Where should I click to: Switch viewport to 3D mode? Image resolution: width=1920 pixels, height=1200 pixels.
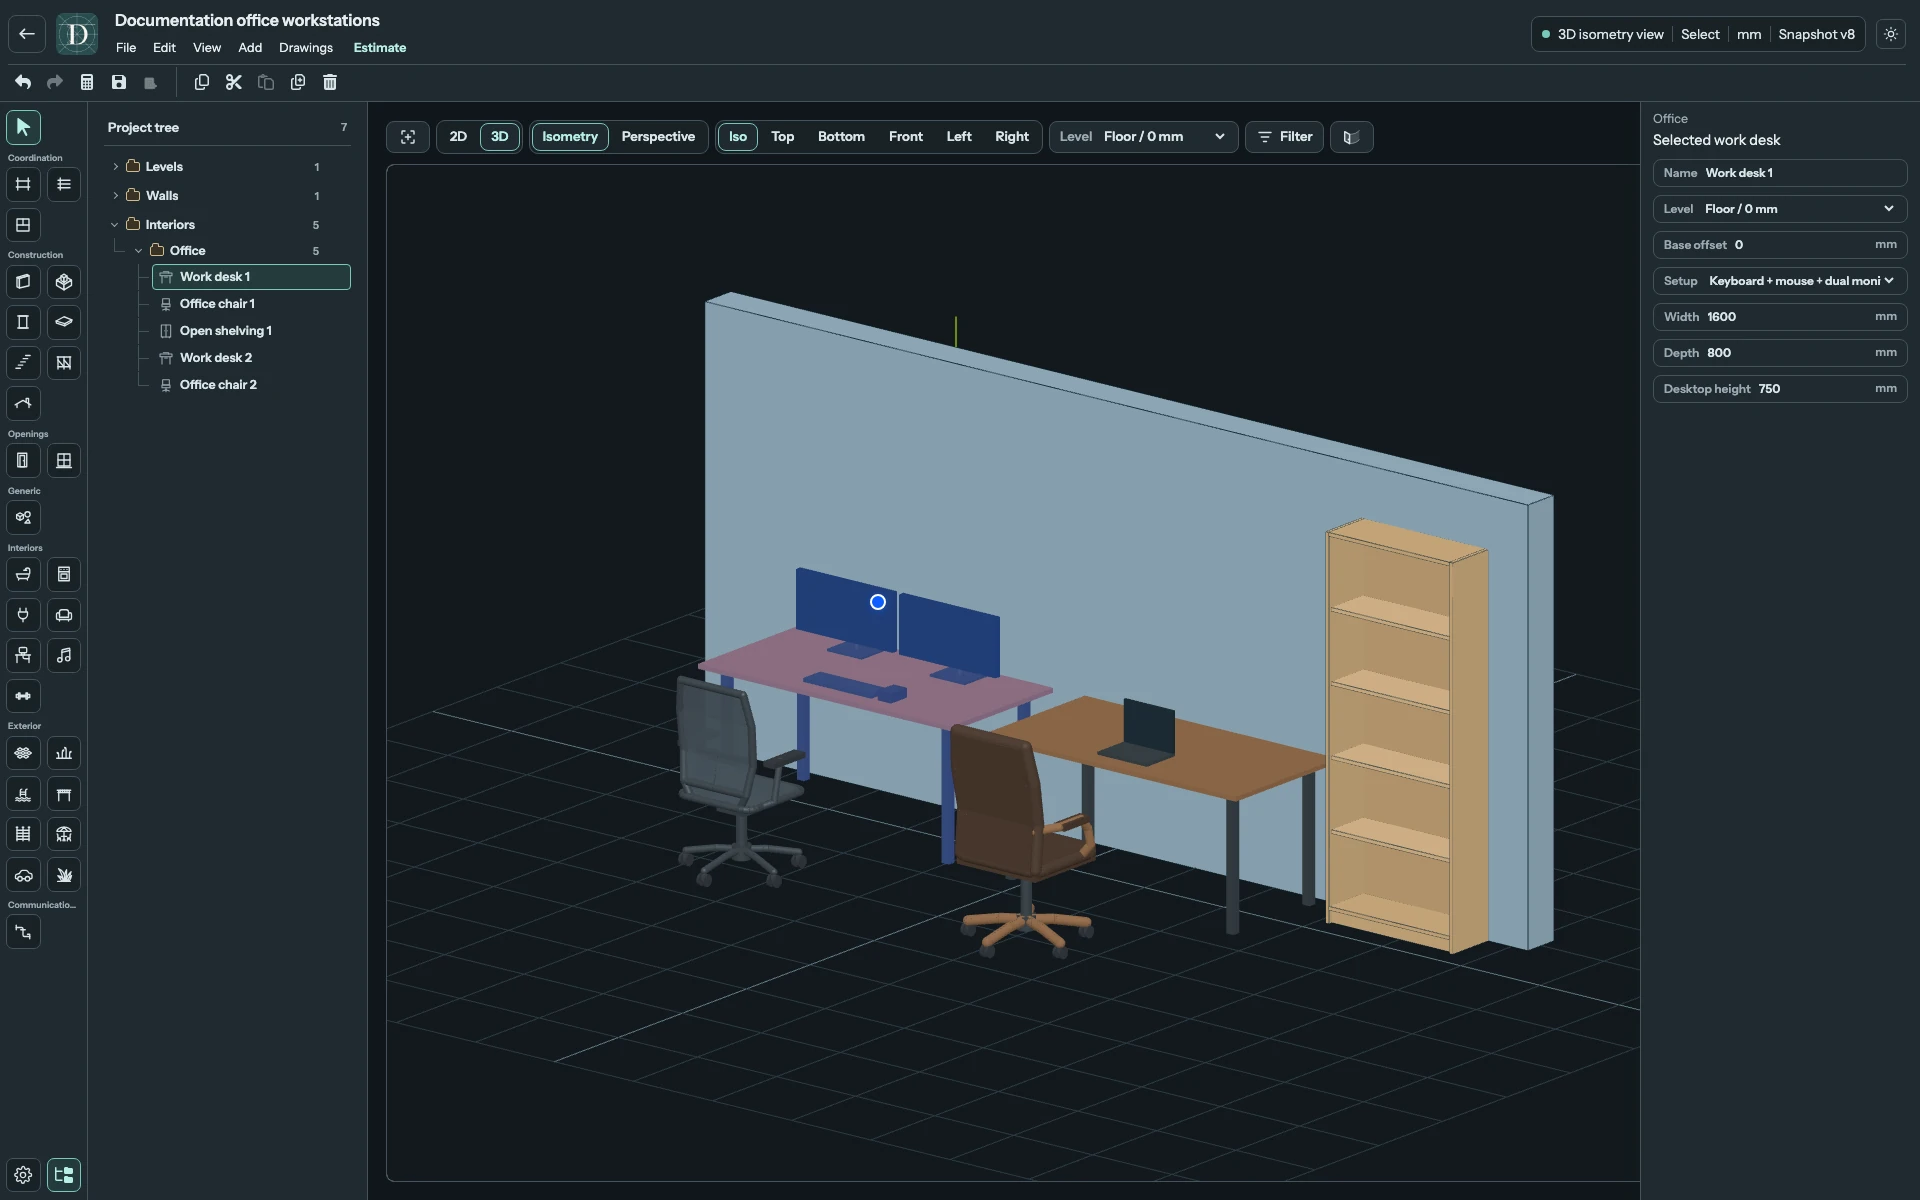500,137
